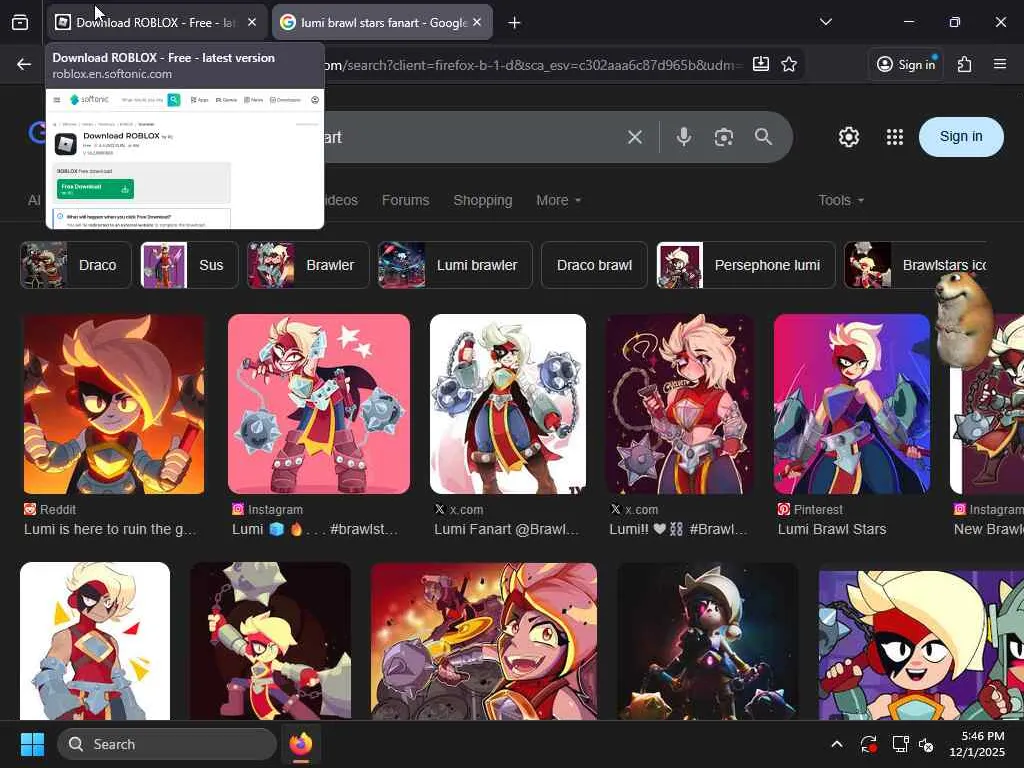
Task: Select the Persephone lumi suggestion chip
Action: tap(746, 265)
